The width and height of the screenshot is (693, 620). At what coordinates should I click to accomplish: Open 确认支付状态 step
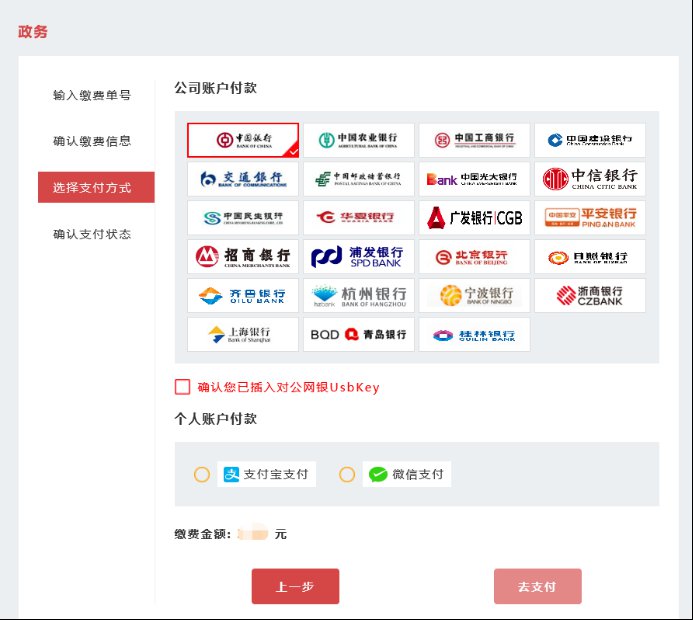(x=92, y=234)
